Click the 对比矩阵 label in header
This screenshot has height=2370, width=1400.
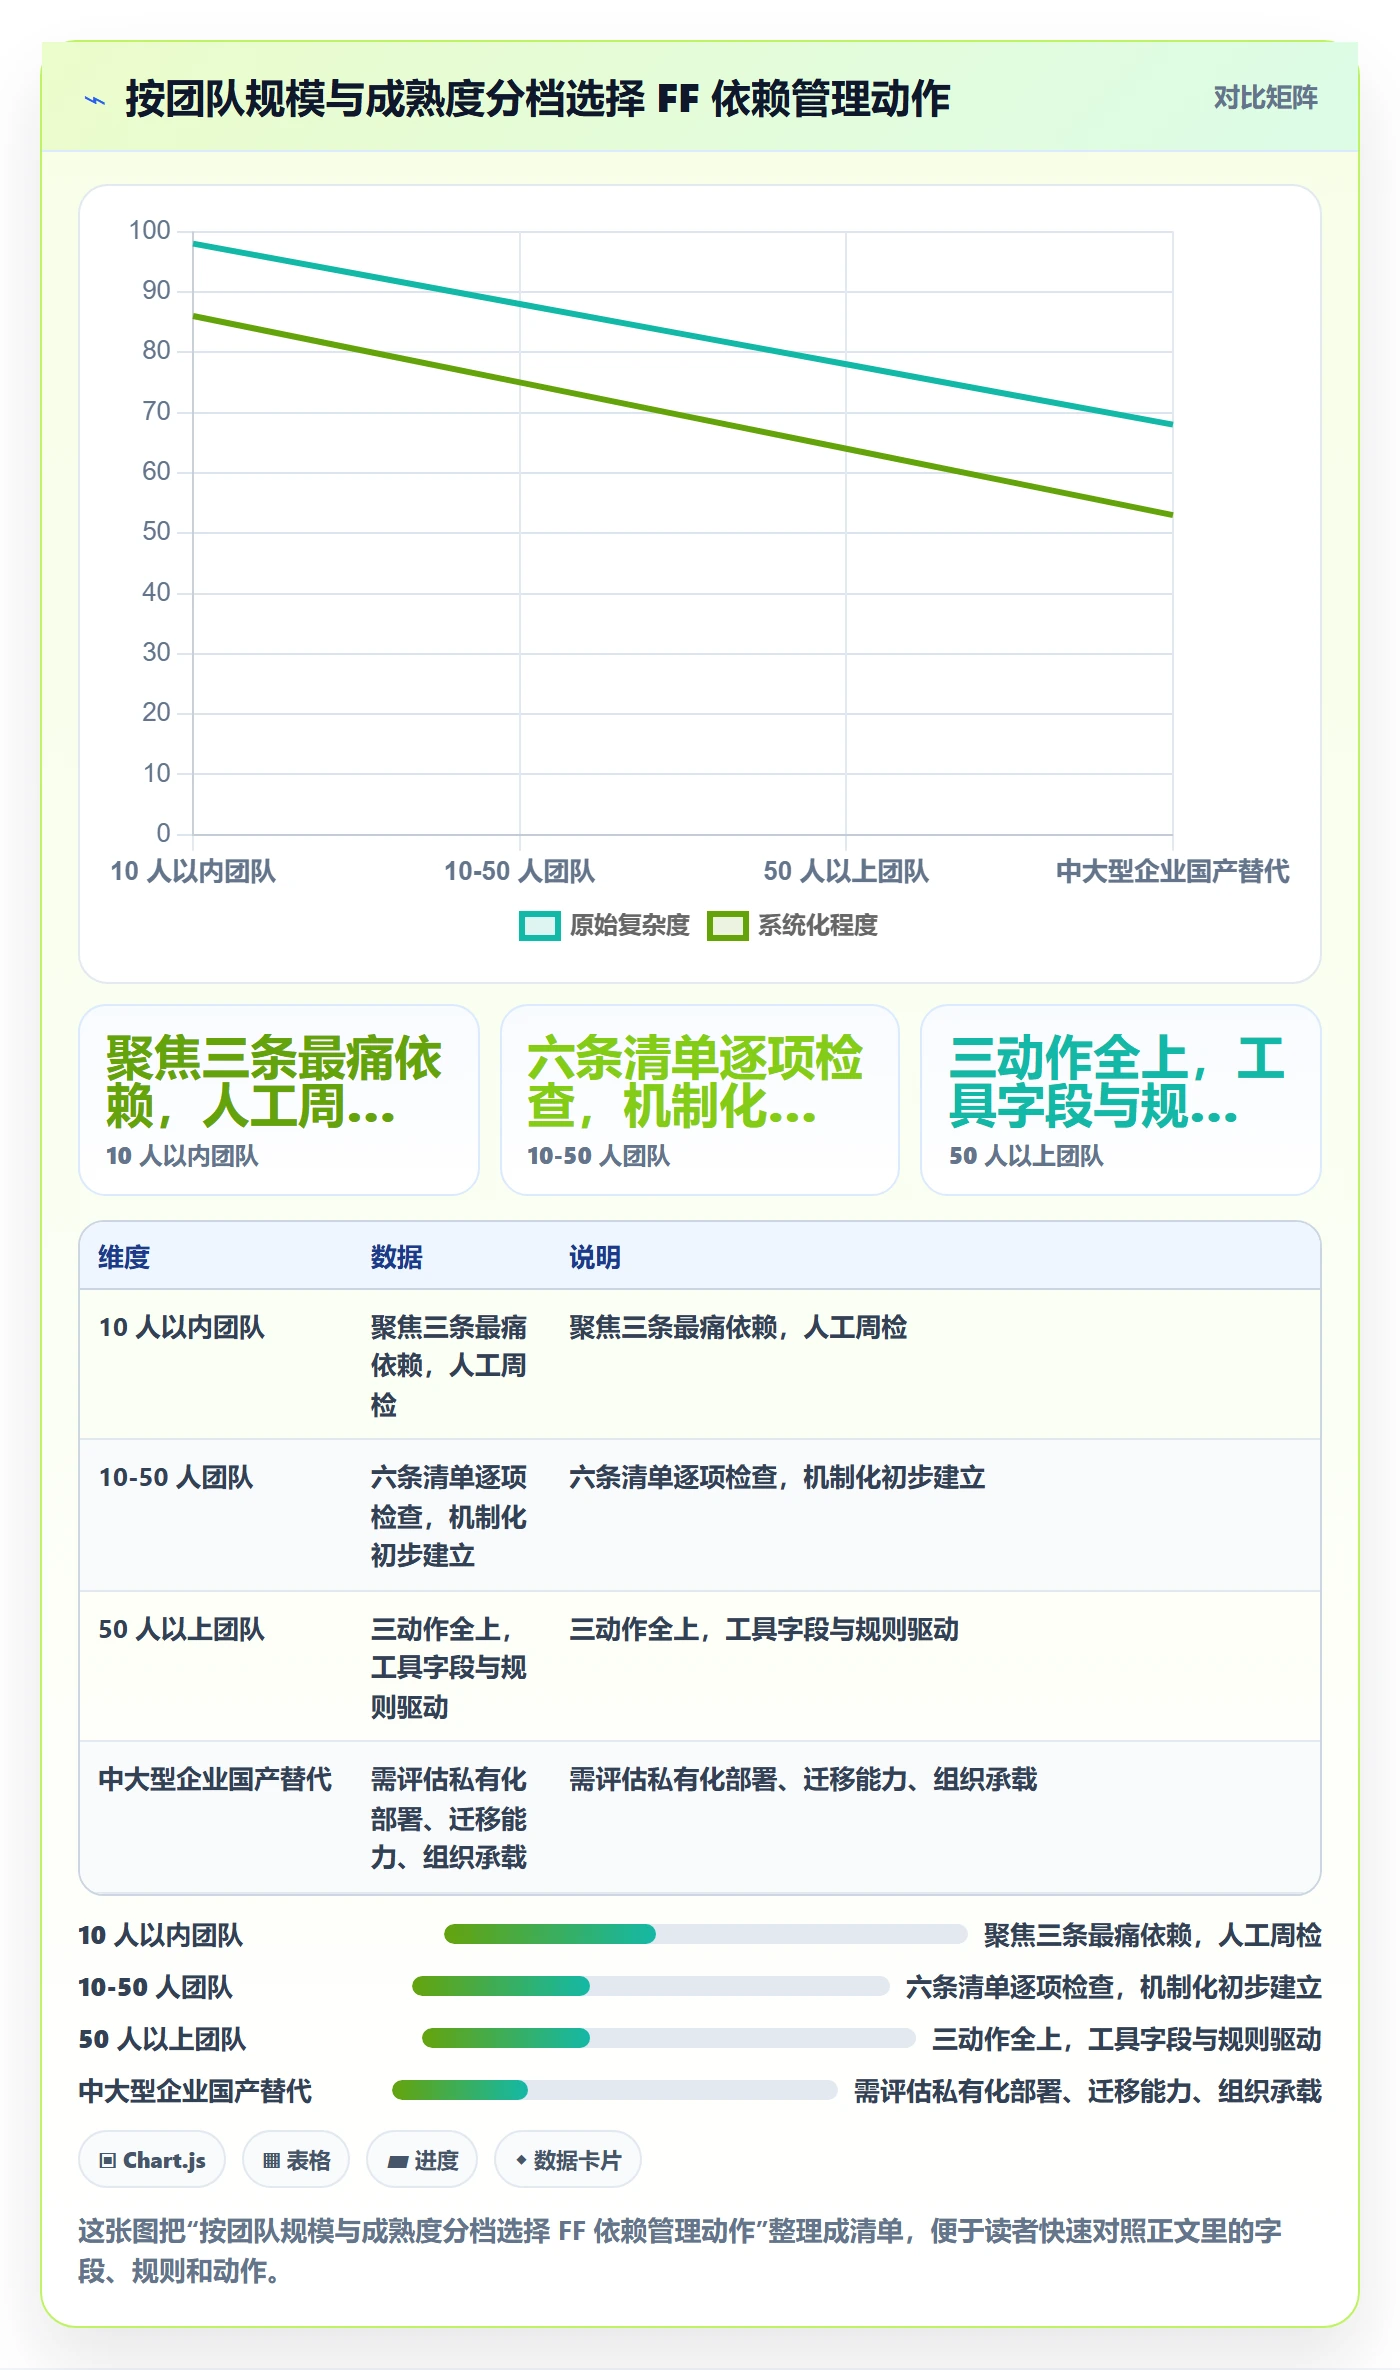point(1265,97)
